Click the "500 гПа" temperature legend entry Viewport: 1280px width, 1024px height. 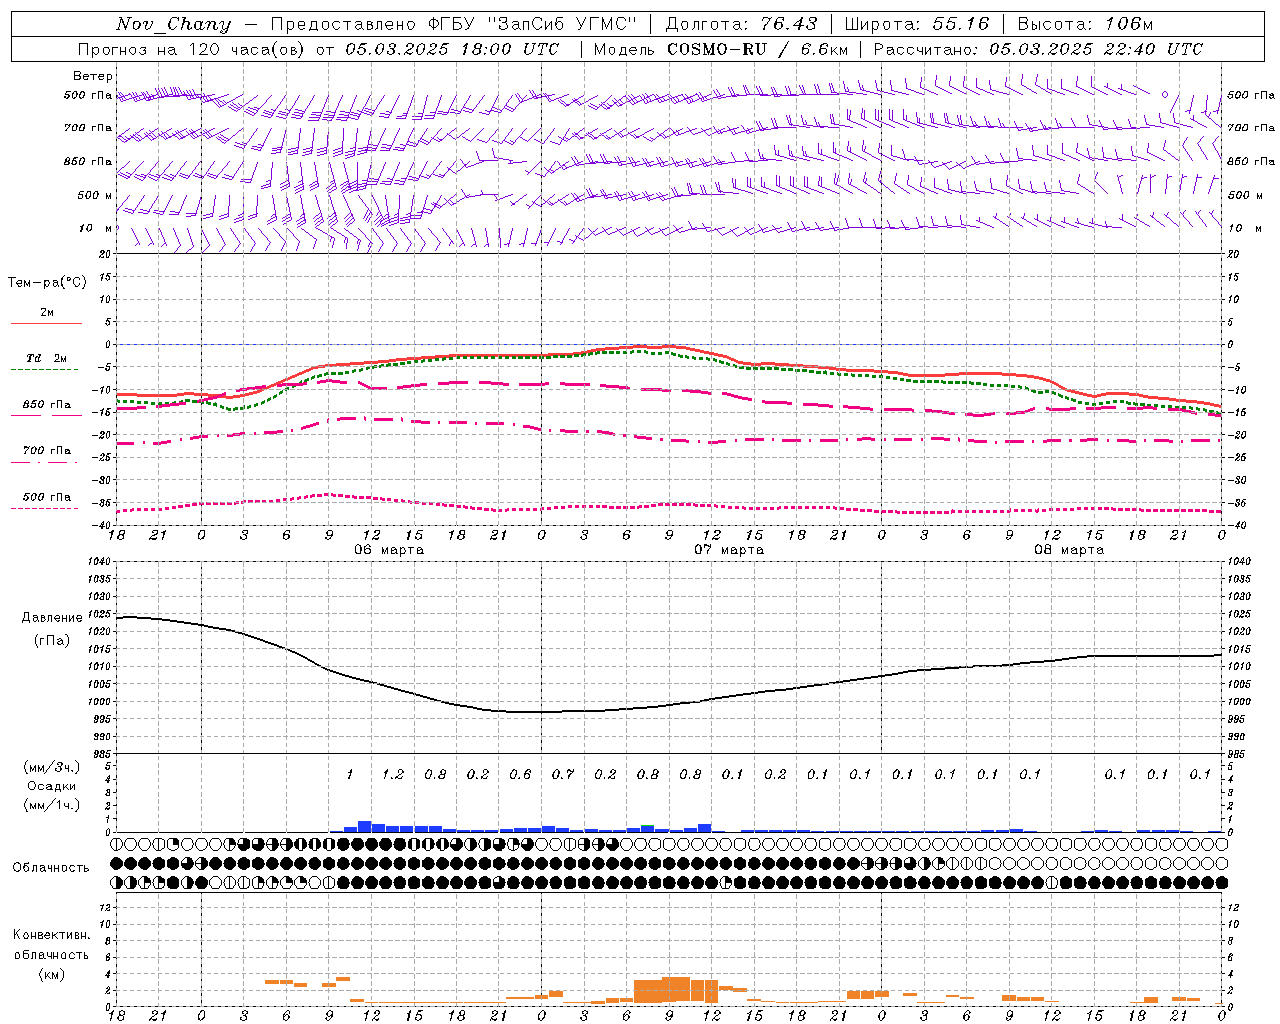point(46,497)
